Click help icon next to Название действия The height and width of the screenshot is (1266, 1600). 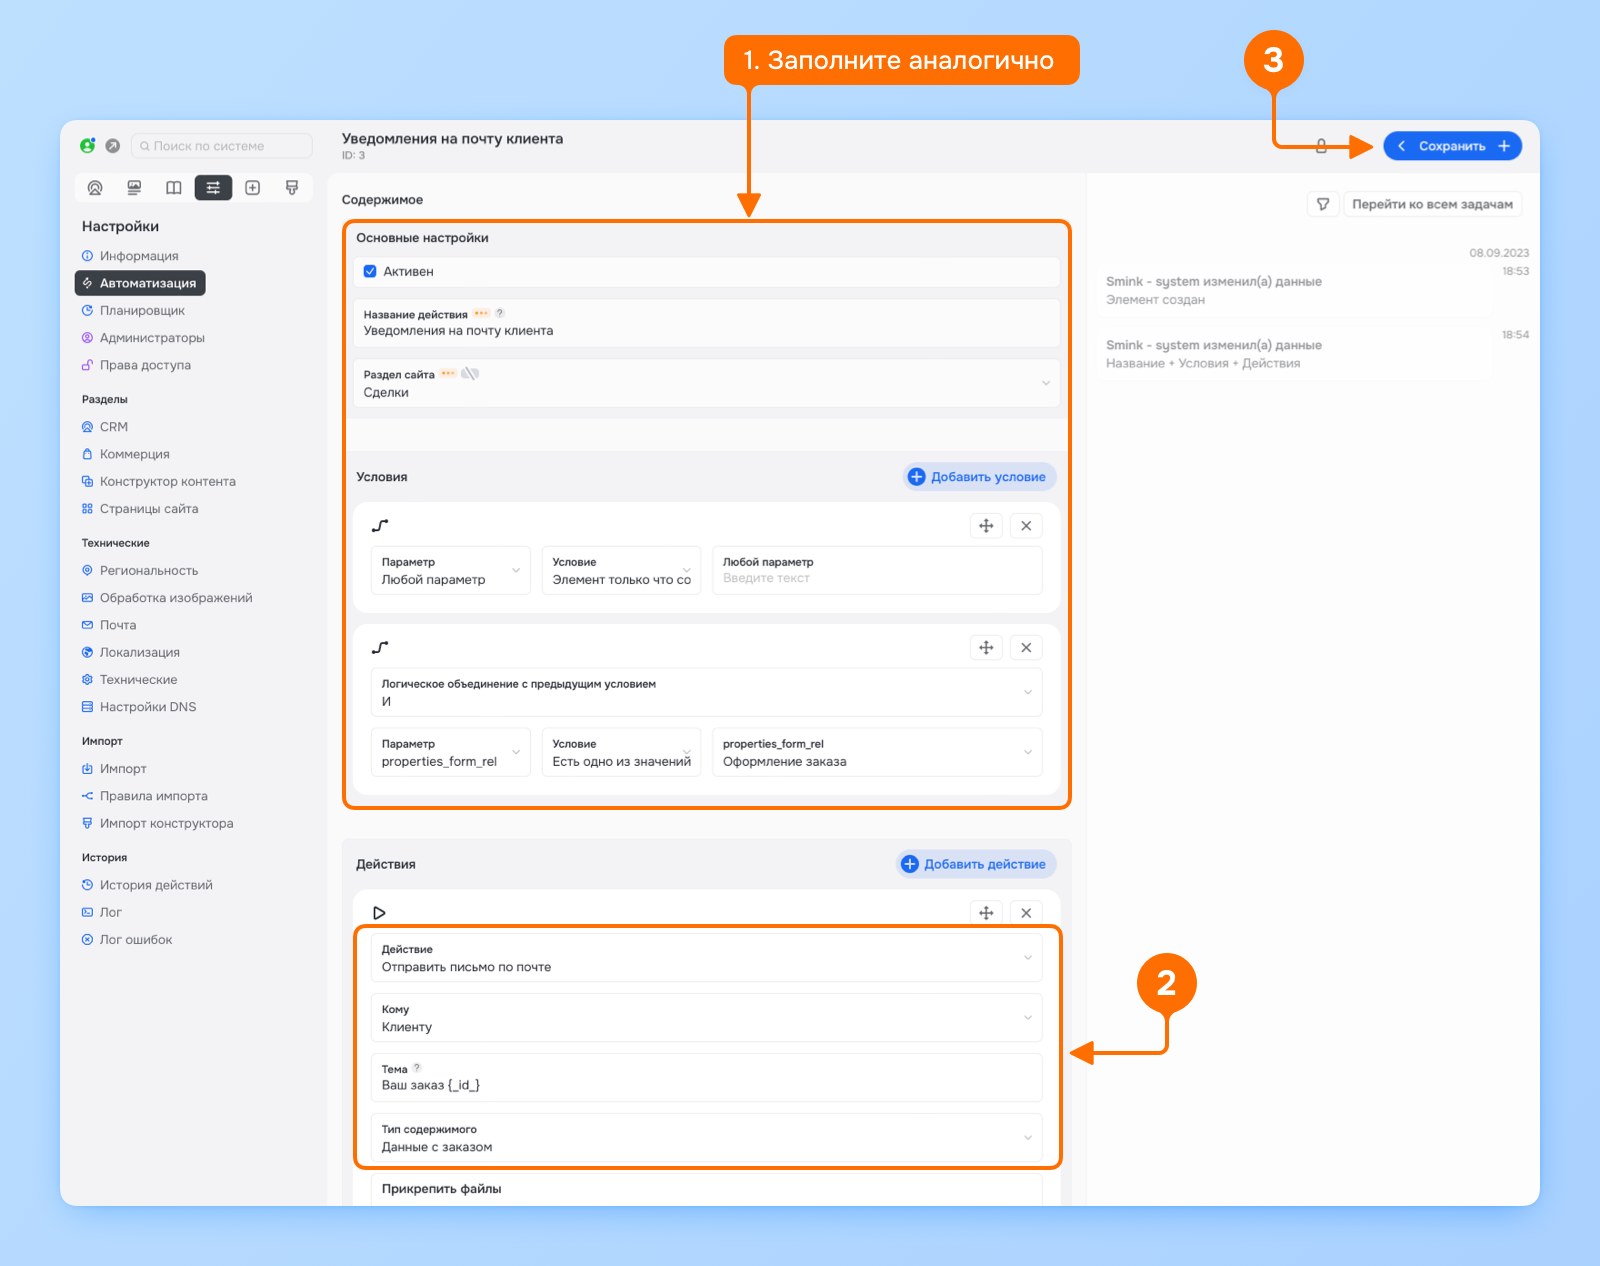click(x=500, y=314)
